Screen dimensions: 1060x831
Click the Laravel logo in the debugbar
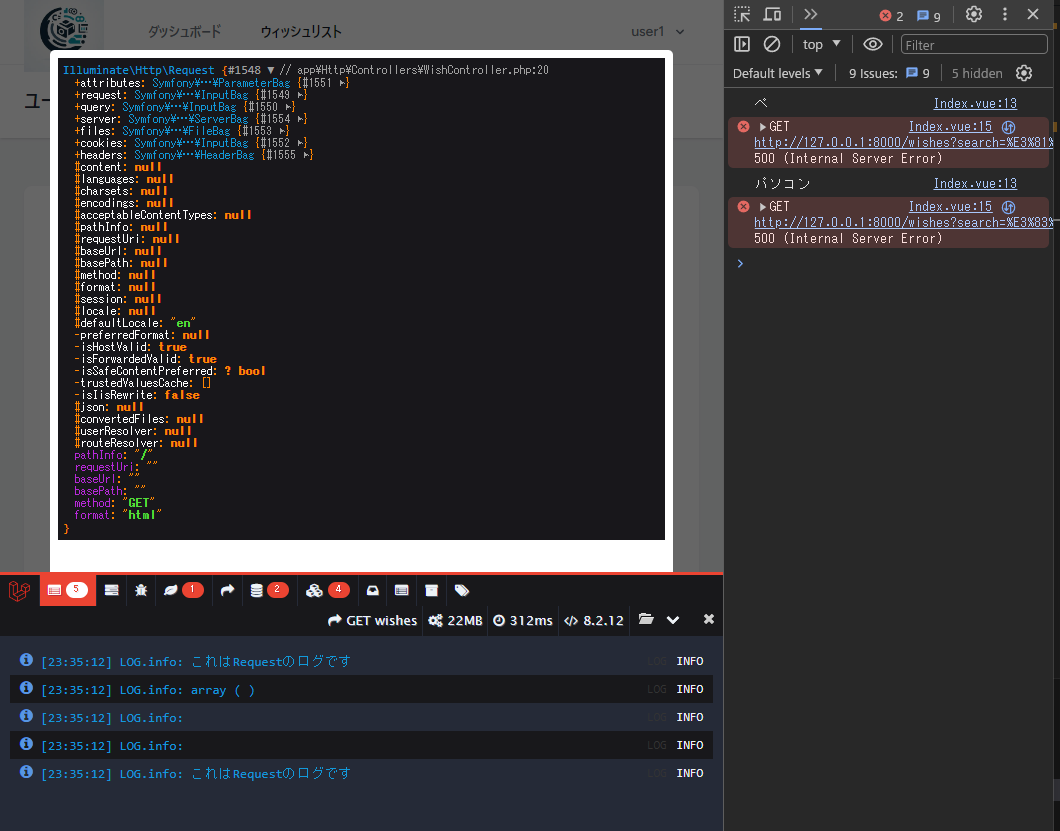20,591
